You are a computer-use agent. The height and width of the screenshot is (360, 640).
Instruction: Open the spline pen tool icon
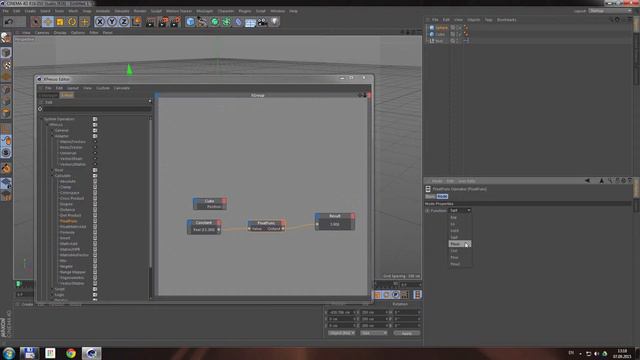pyautogui.click(x=202, y=21)
